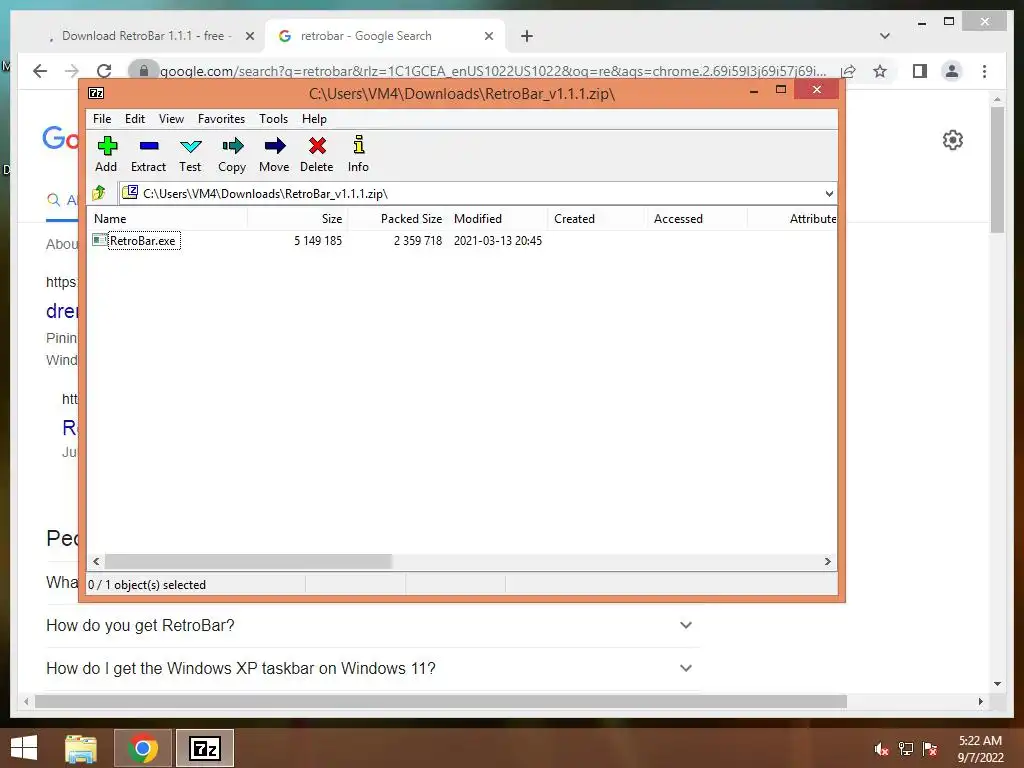Open Chrome's three-dot menu
Screen dimensions: 1024x768
pos(984,71)
